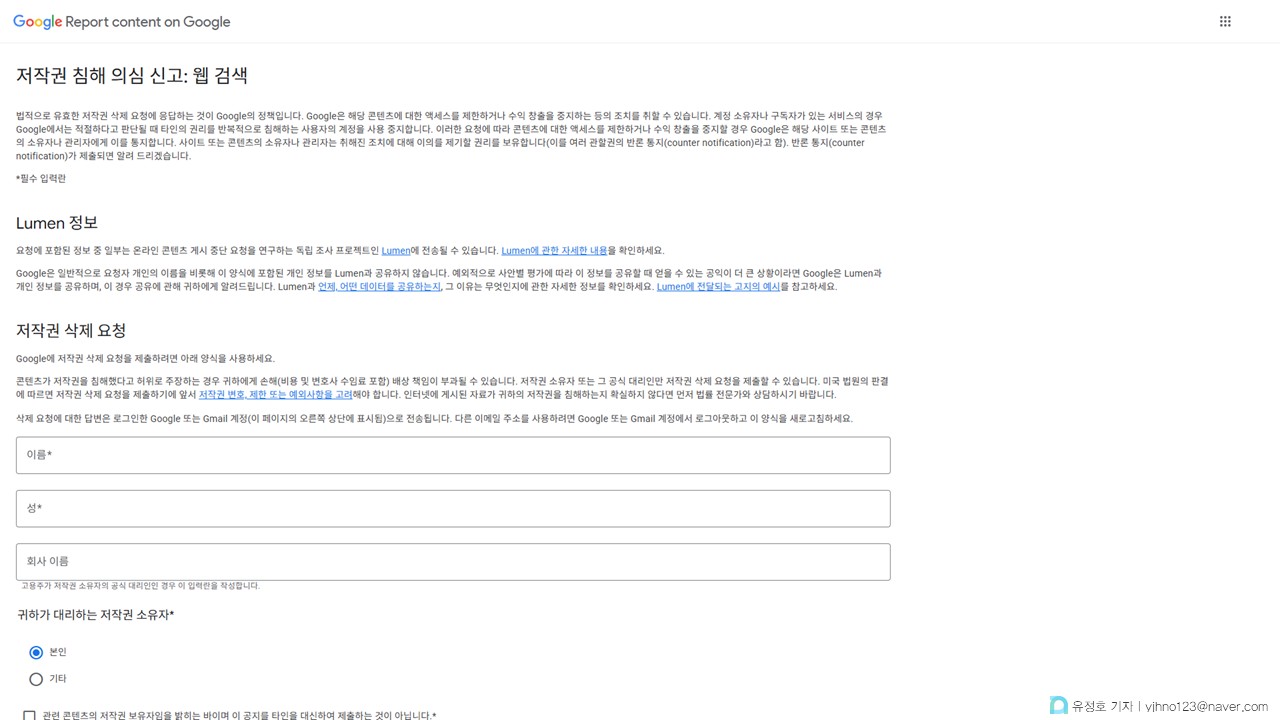Click the Google logo in header
The height and width of the screenshot is (720, 1280).
37,22
